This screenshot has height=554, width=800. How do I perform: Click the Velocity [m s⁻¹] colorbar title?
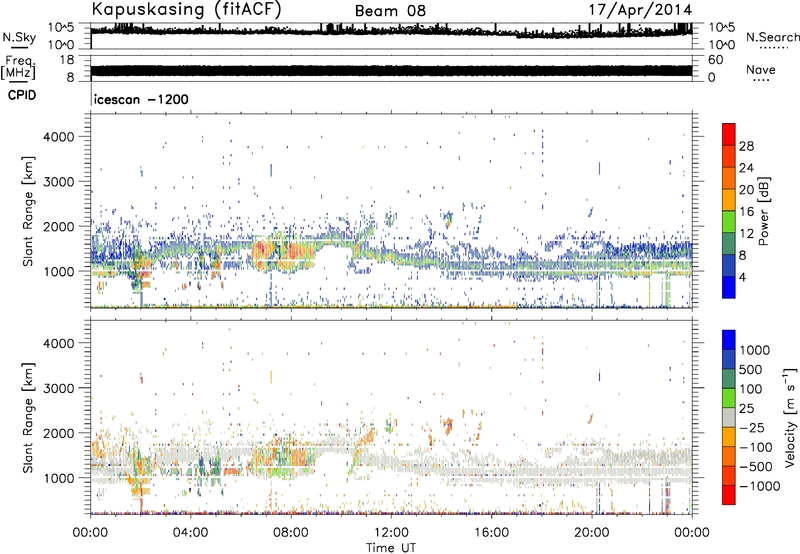[790, 417]
